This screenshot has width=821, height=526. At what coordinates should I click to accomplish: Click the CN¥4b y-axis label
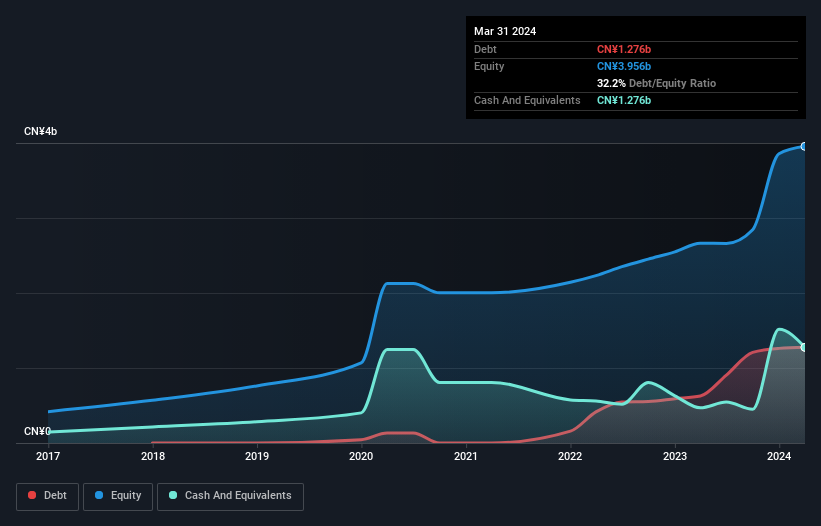point(40,131)
